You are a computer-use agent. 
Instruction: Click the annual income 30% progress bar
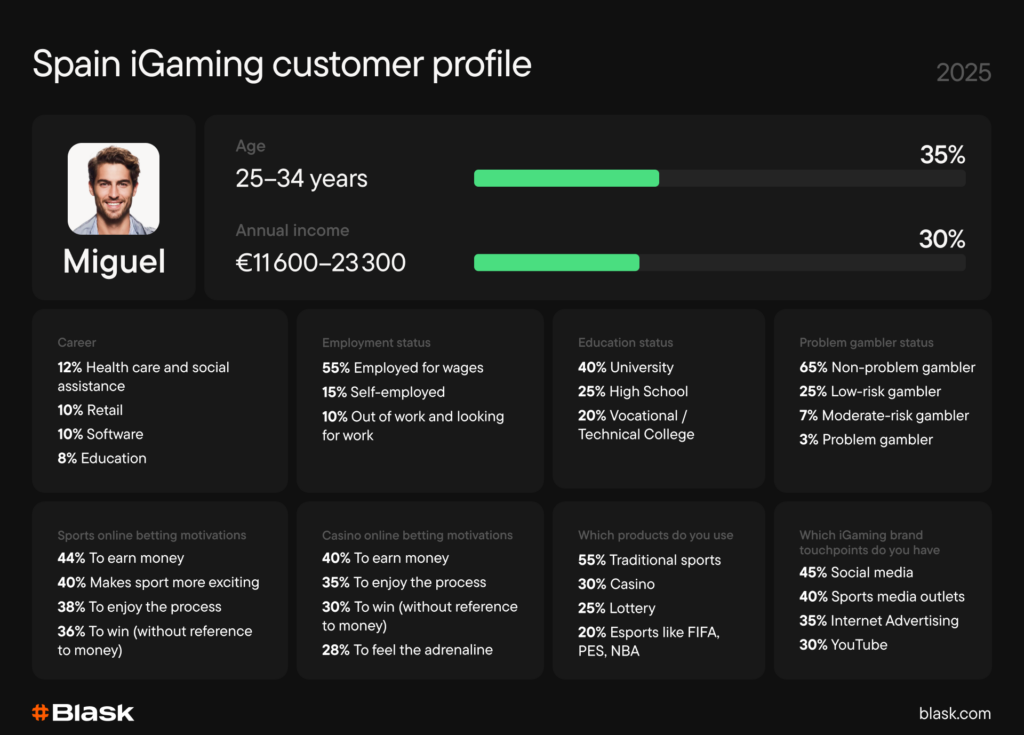719,262
